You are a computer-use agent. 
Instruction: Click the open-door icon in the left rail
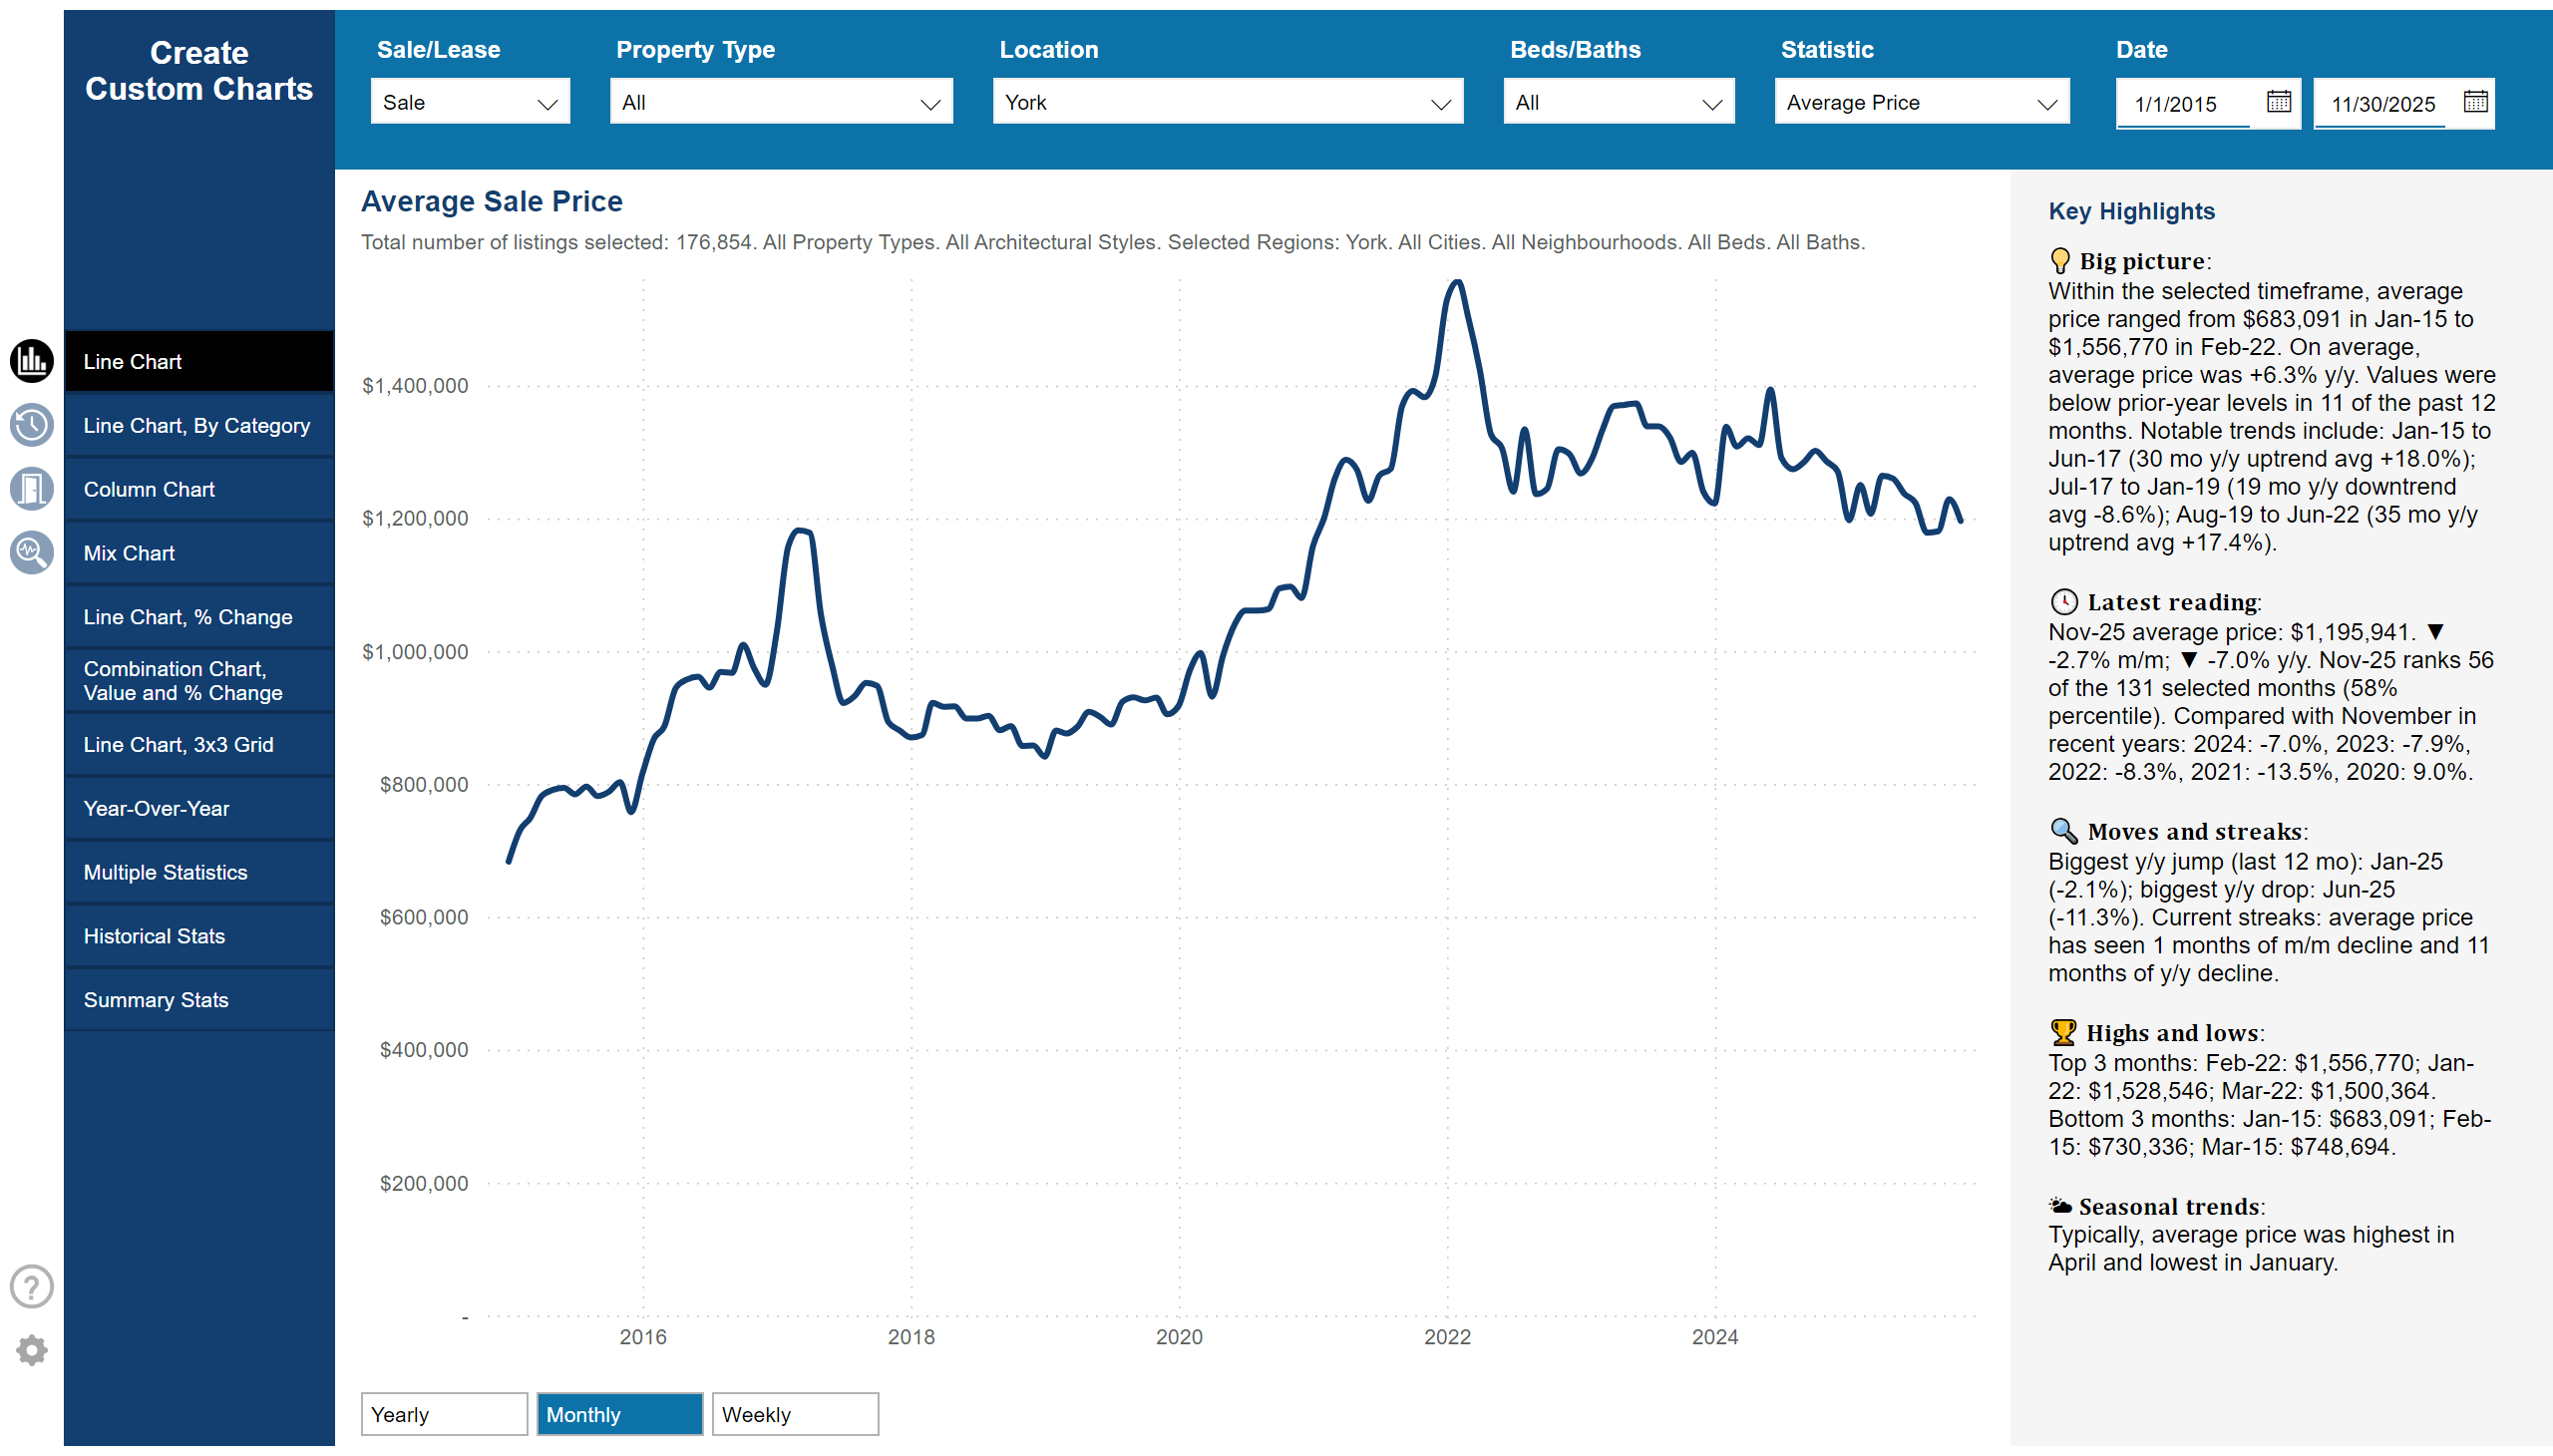(31, 489)
